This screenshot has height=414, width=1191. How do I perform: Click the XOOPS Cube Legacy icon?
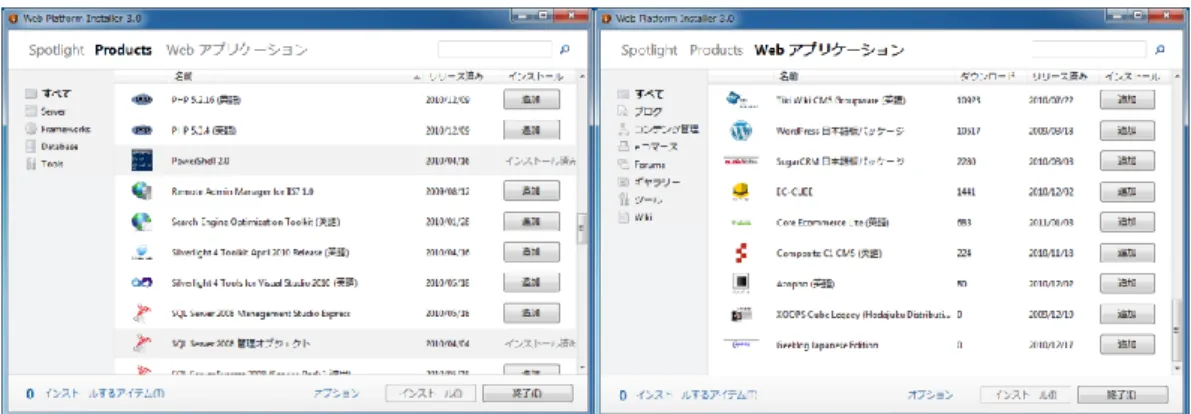741,314
